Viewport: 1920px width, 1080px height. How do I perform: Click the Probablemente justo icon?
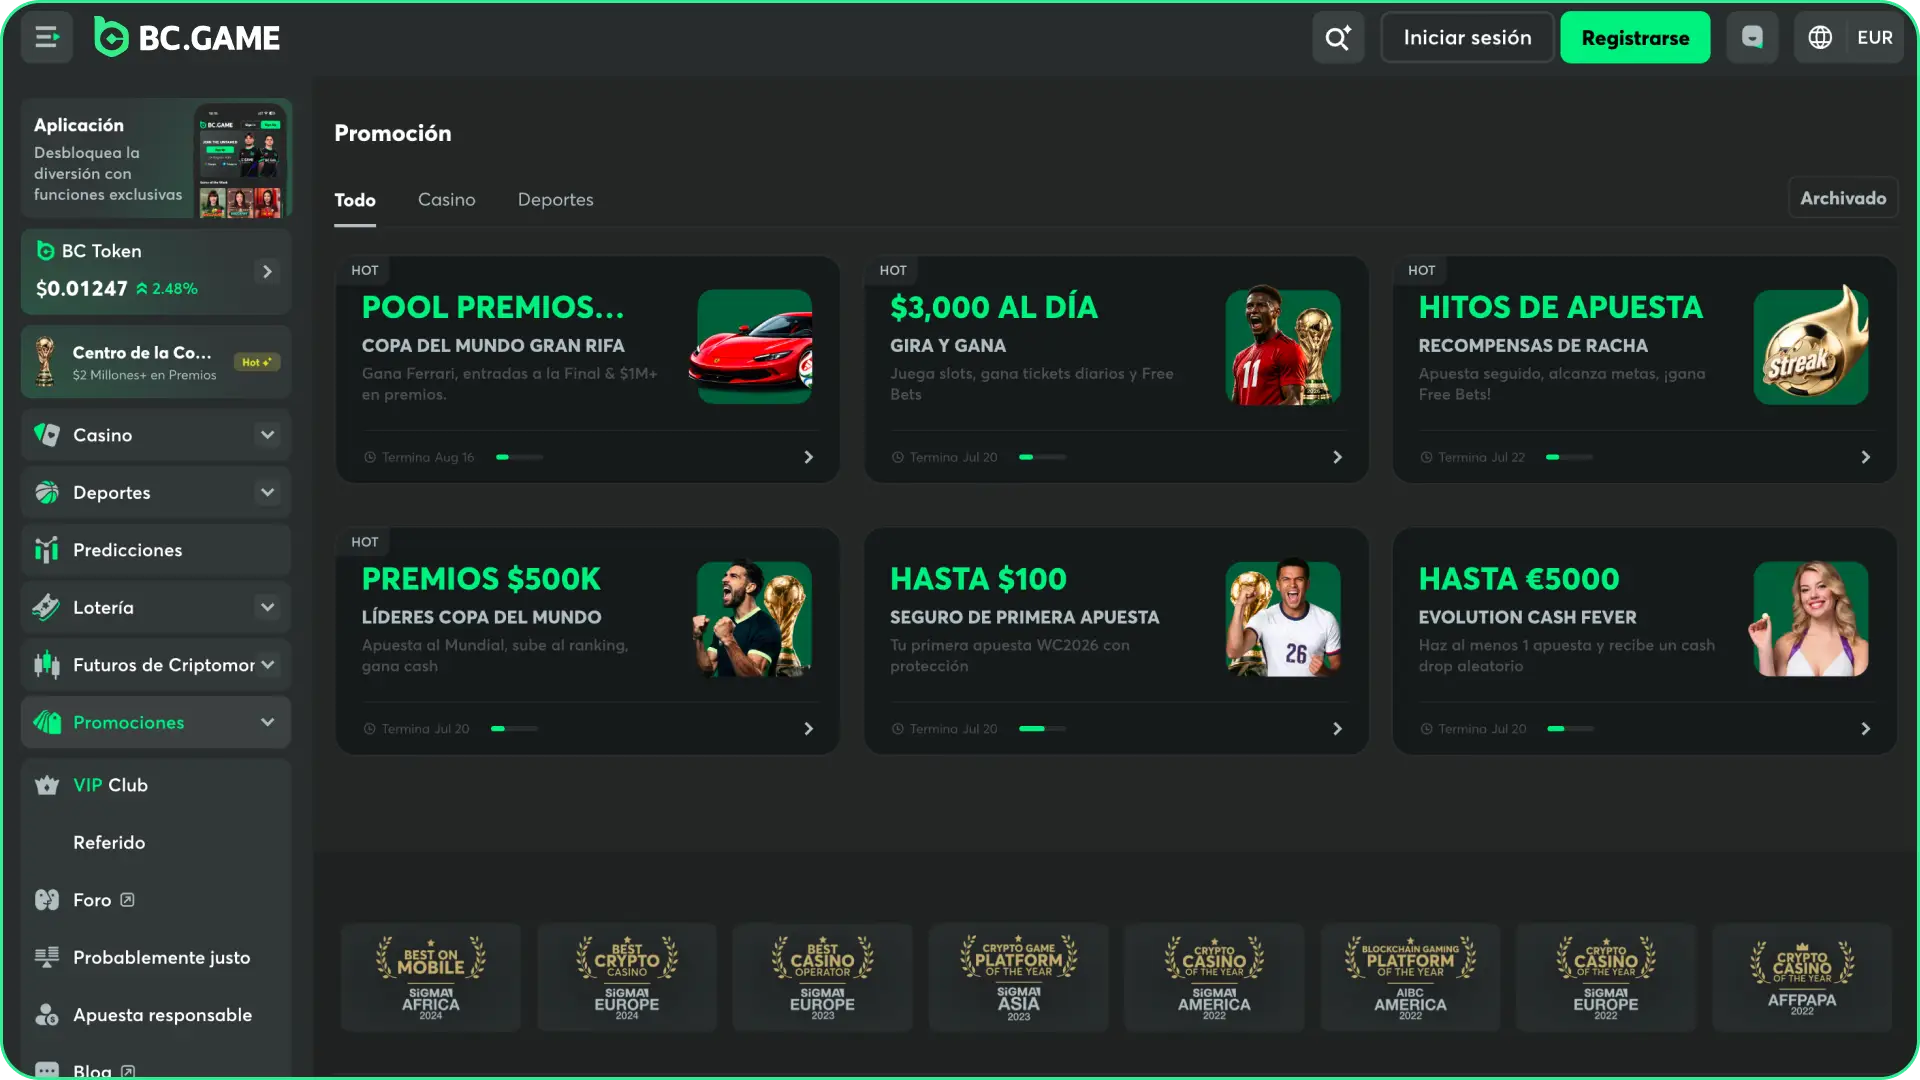[47, 957]
